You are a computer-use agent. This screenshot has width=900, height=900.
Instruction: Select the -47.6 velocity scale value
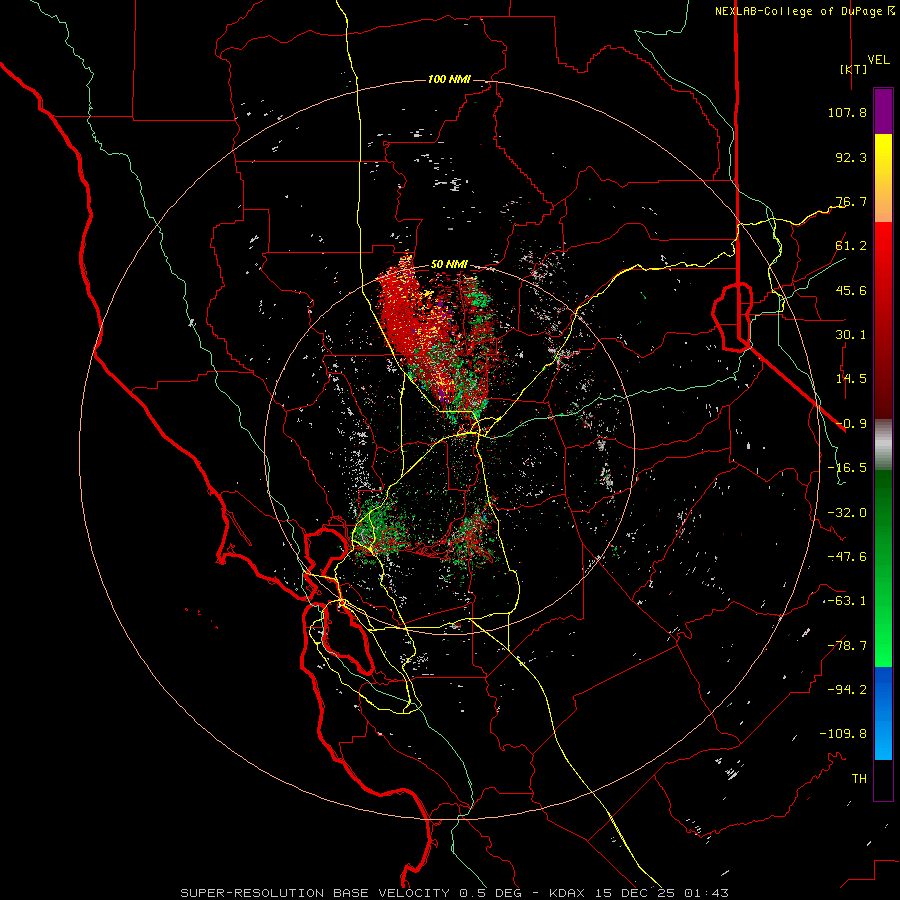click(x=847, y=557)
